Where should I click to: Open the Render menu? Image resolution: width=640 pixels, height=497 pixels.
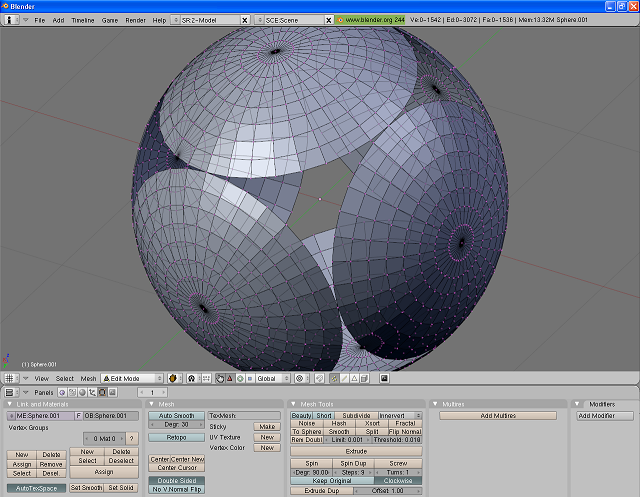tap(135, 20)
